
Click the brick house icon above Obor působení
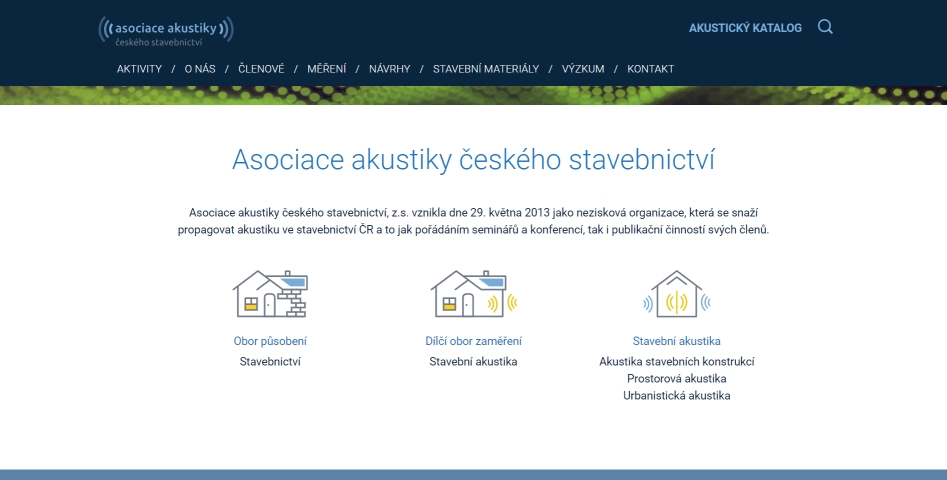(x=270, y=293)
